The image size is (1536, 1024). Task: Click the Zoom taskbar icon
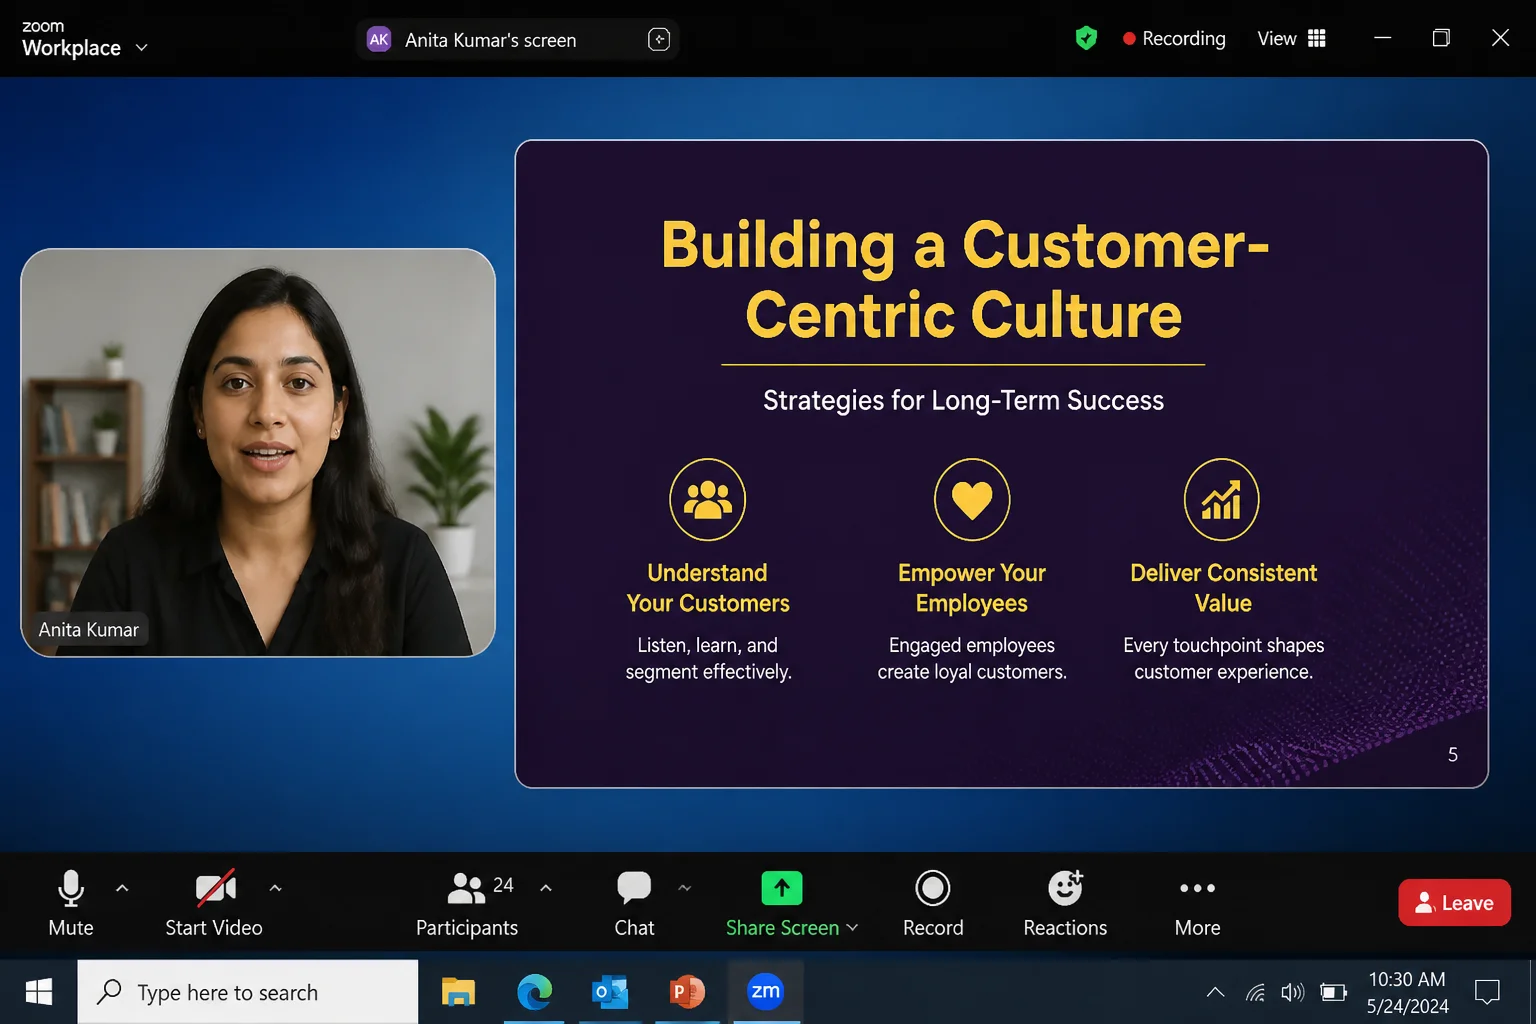[x=765, y=992]
